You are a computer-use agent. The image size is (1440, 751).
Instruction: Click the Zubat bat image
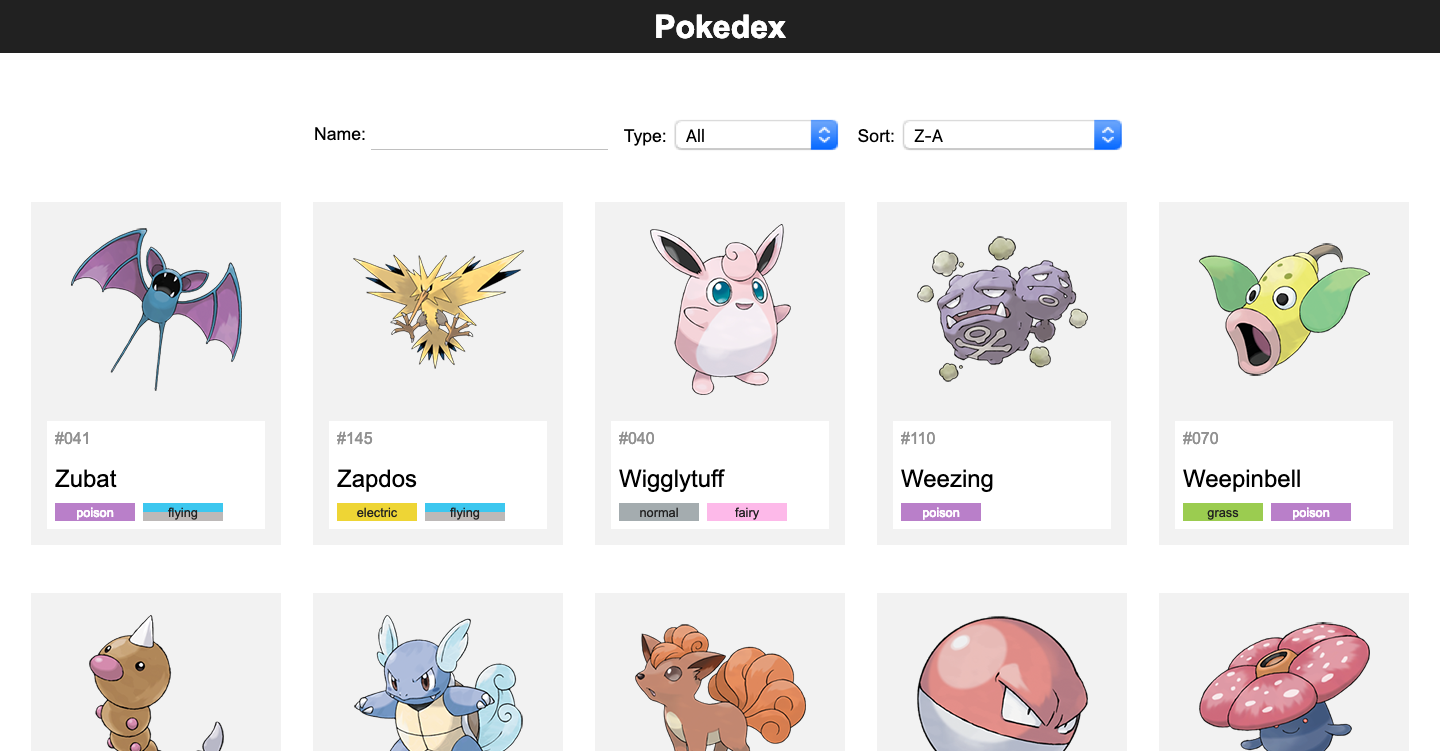[156, 309]
